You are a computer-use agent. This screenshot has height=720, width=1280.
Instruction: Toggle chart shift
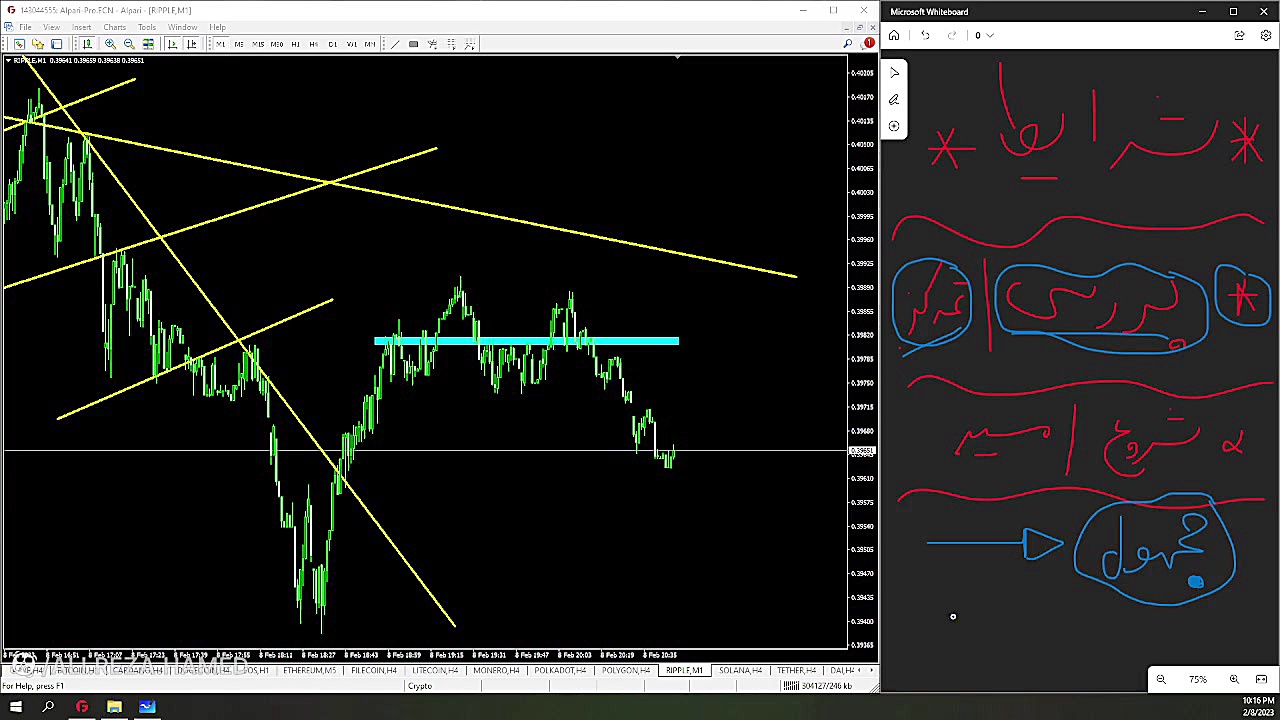pos(191,44)
